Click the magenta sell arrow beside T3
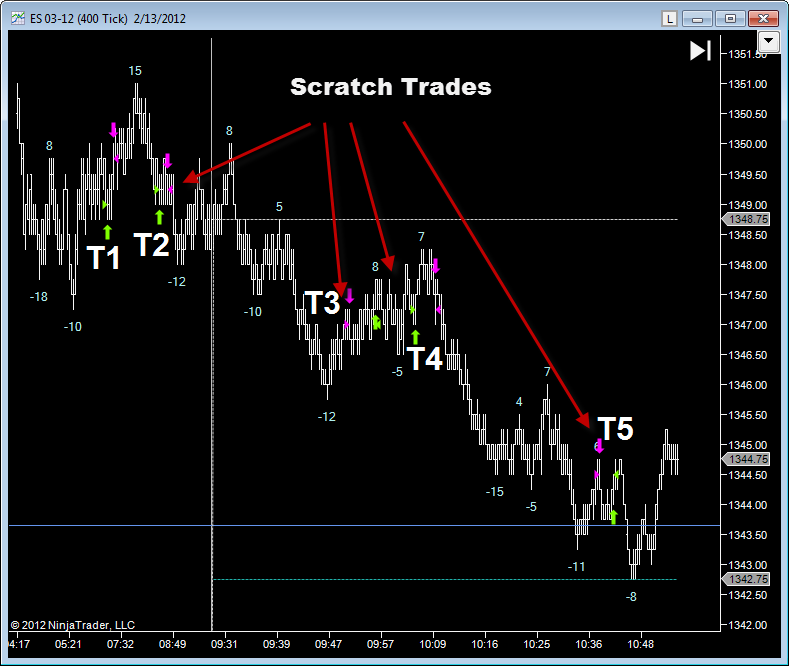The width and height of the screenshot is (789, 666). [349, 296]
